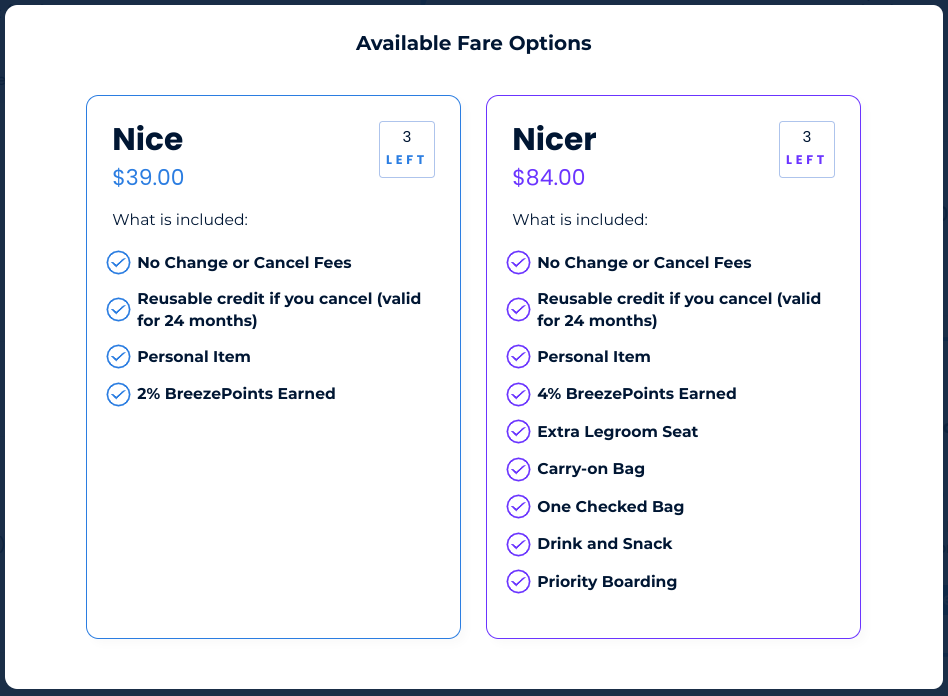
Task: Click Nicer fare No Change or Cancel Fees checkmark
Action: (518, 262)
